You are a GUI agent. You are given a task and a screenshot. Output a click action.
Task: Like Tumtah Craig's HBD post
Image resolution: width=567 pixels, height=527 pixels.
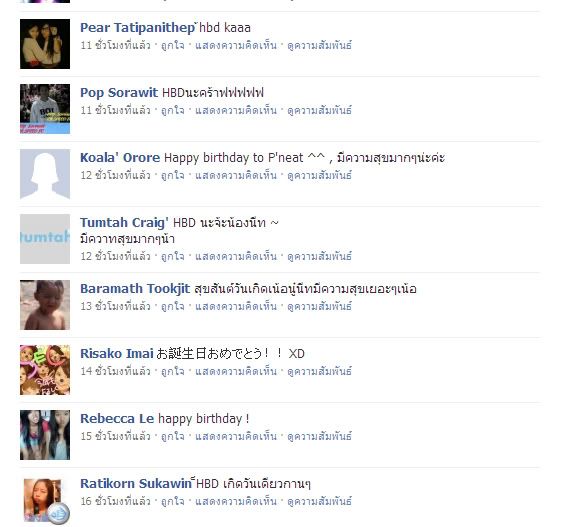click(172, 256)
